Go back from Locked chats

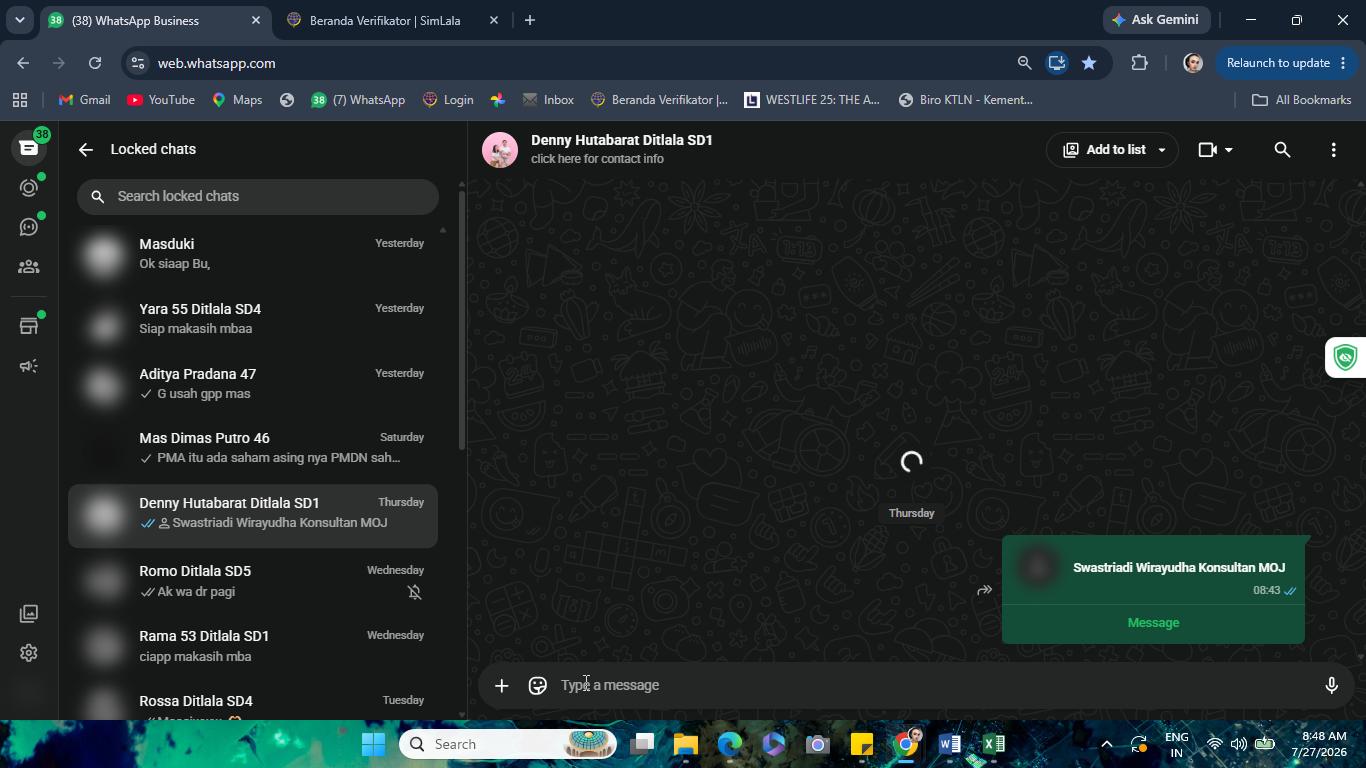pos(86,149)
